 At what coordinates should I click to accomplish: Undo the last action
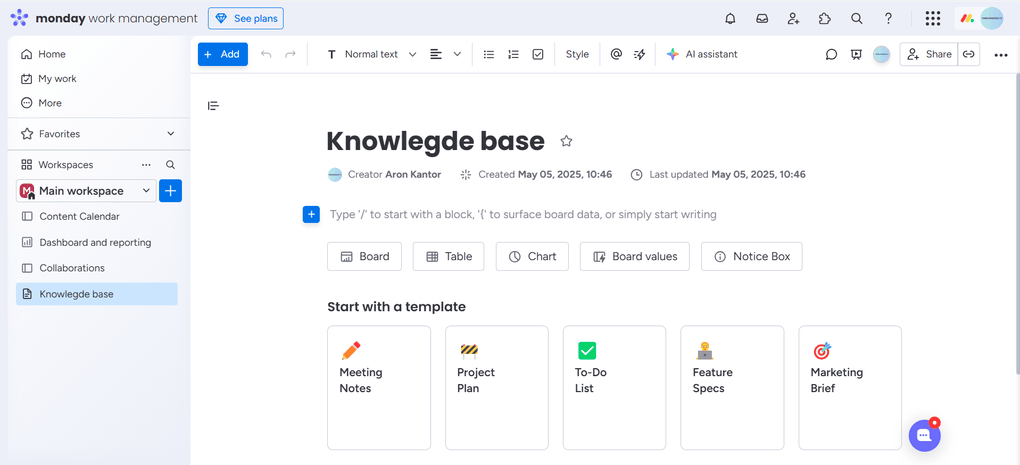266,54
